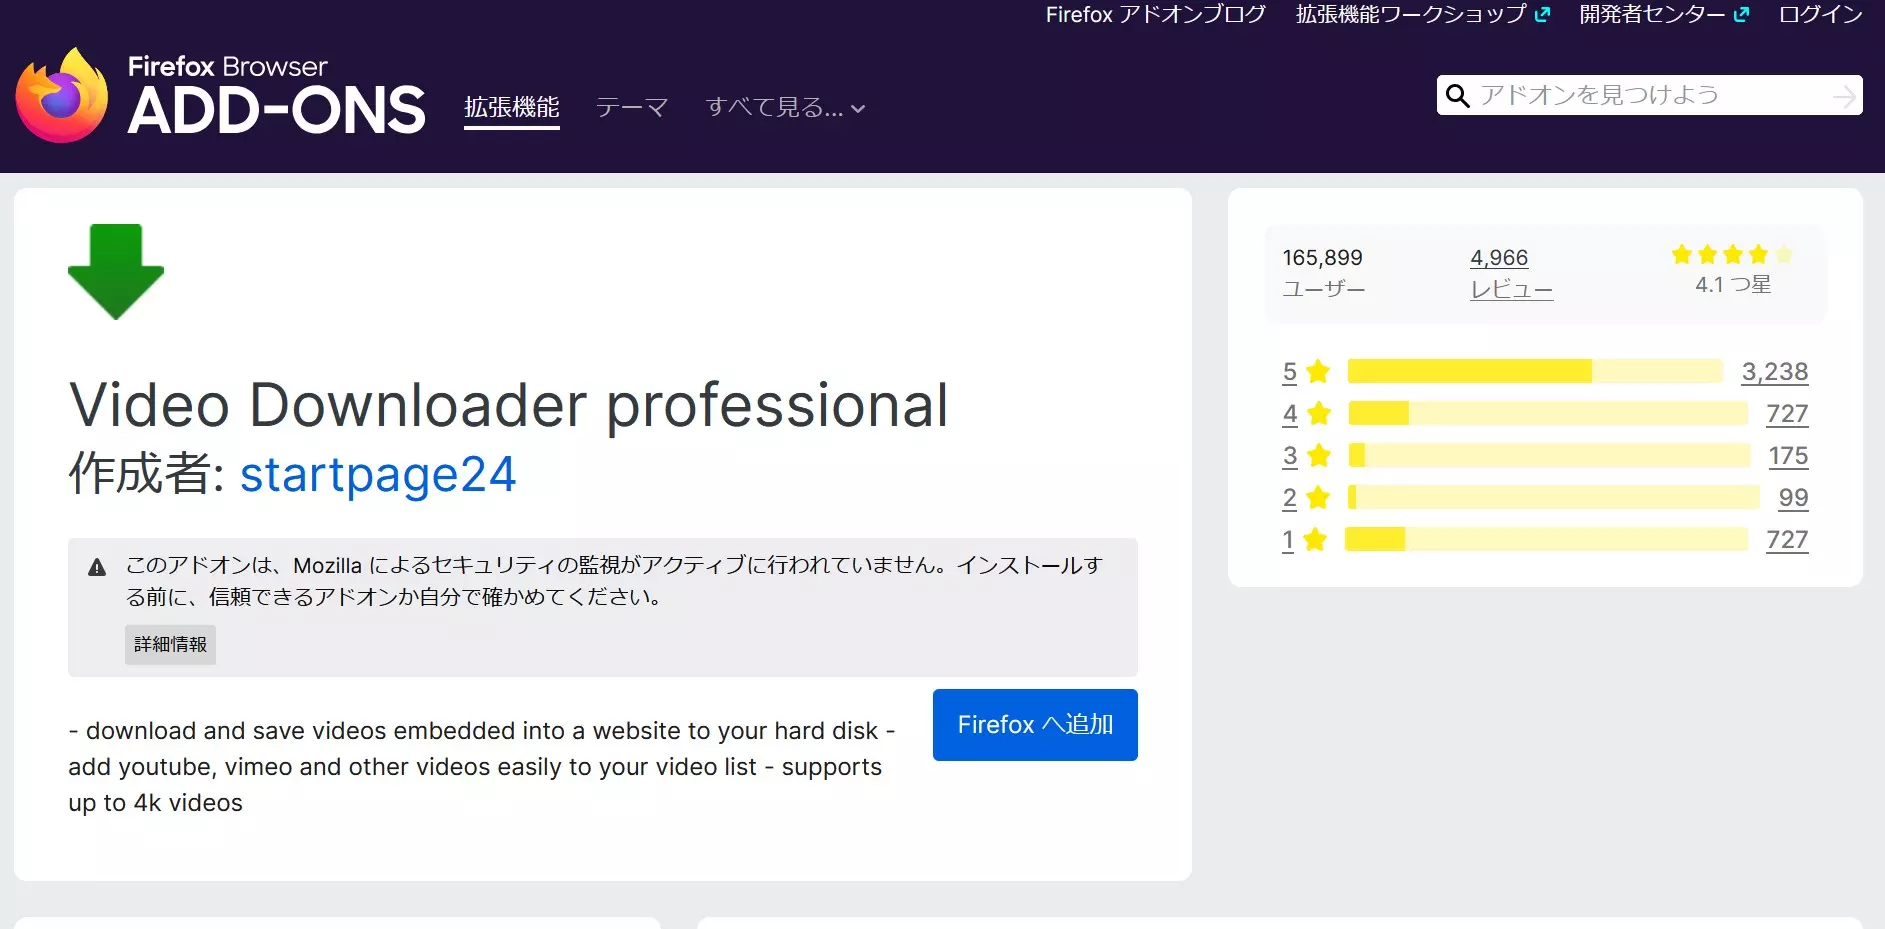Switch to the テーマ tab
Viewport: 1885px width, 929px height.
pyautogui.click(x=632, y=107)
